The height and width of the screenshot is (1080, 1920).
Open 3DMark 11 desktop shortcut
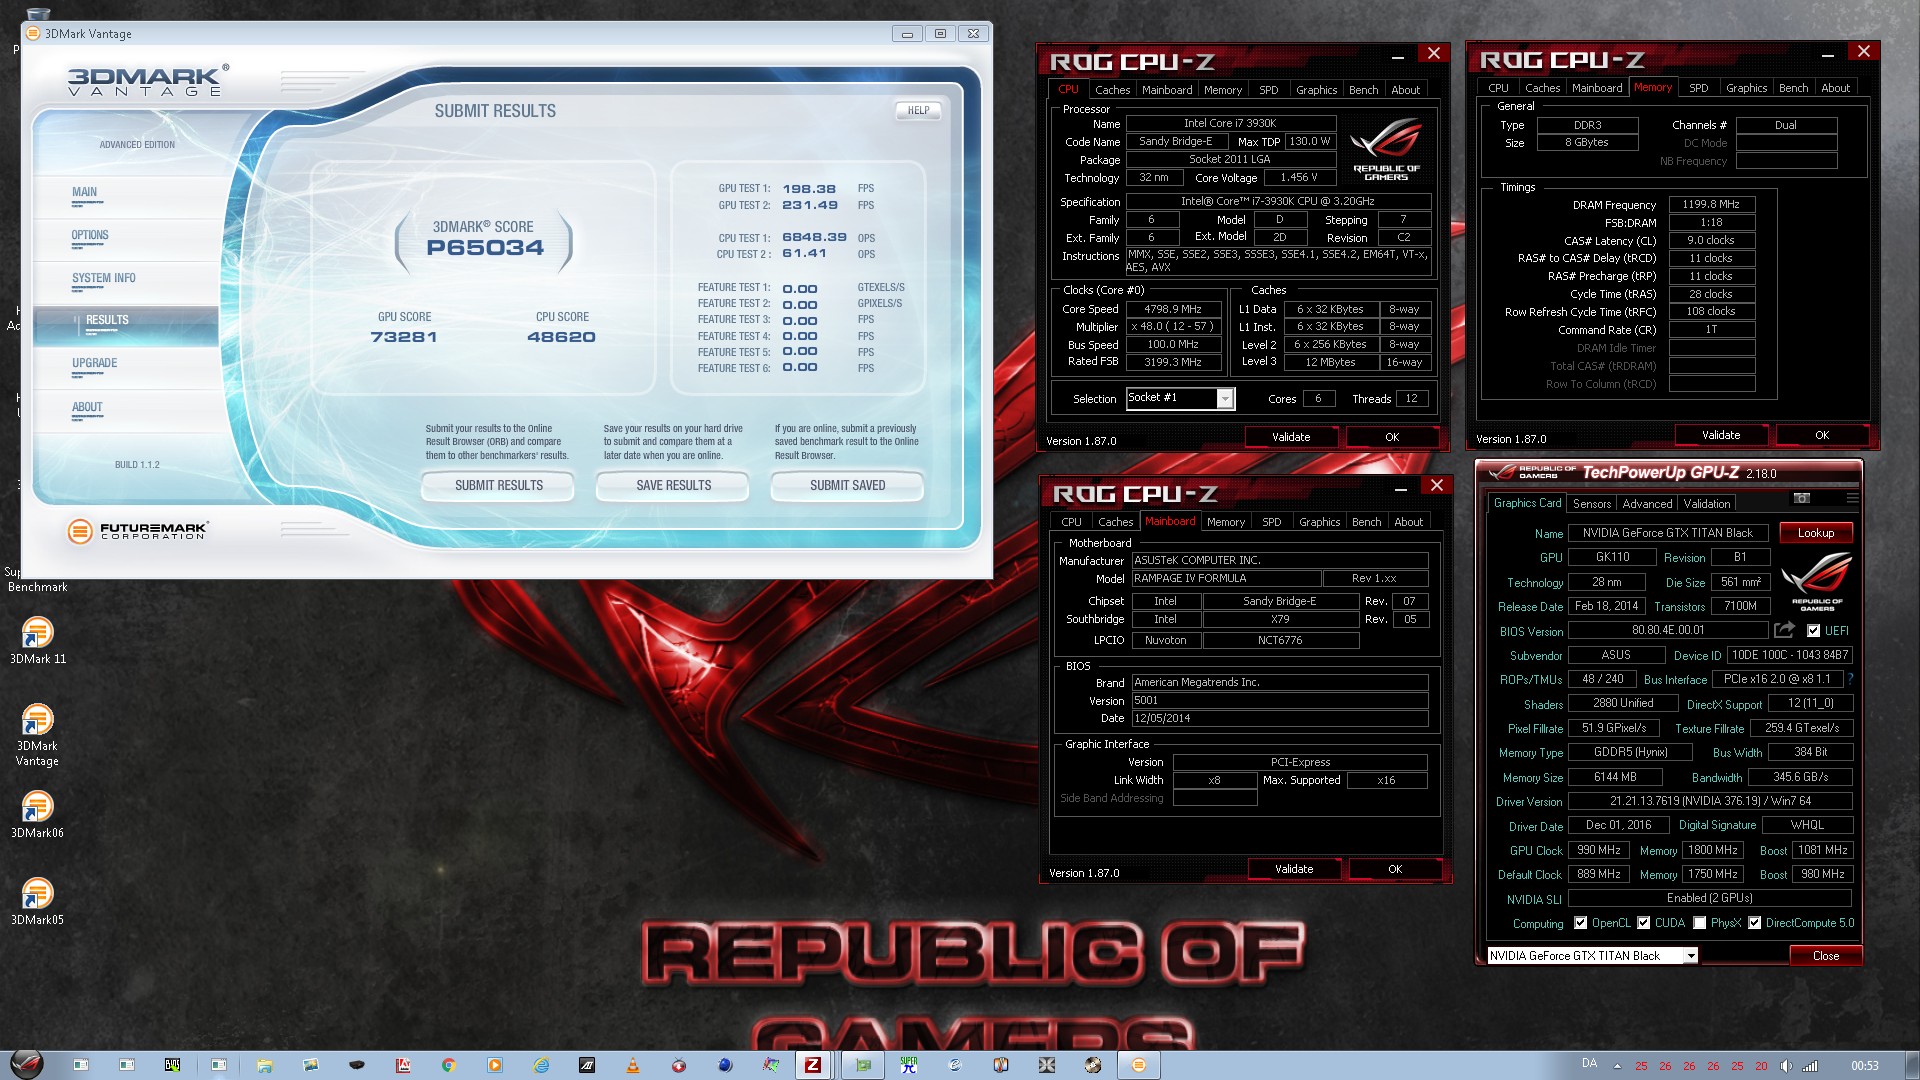coord(37,641)
